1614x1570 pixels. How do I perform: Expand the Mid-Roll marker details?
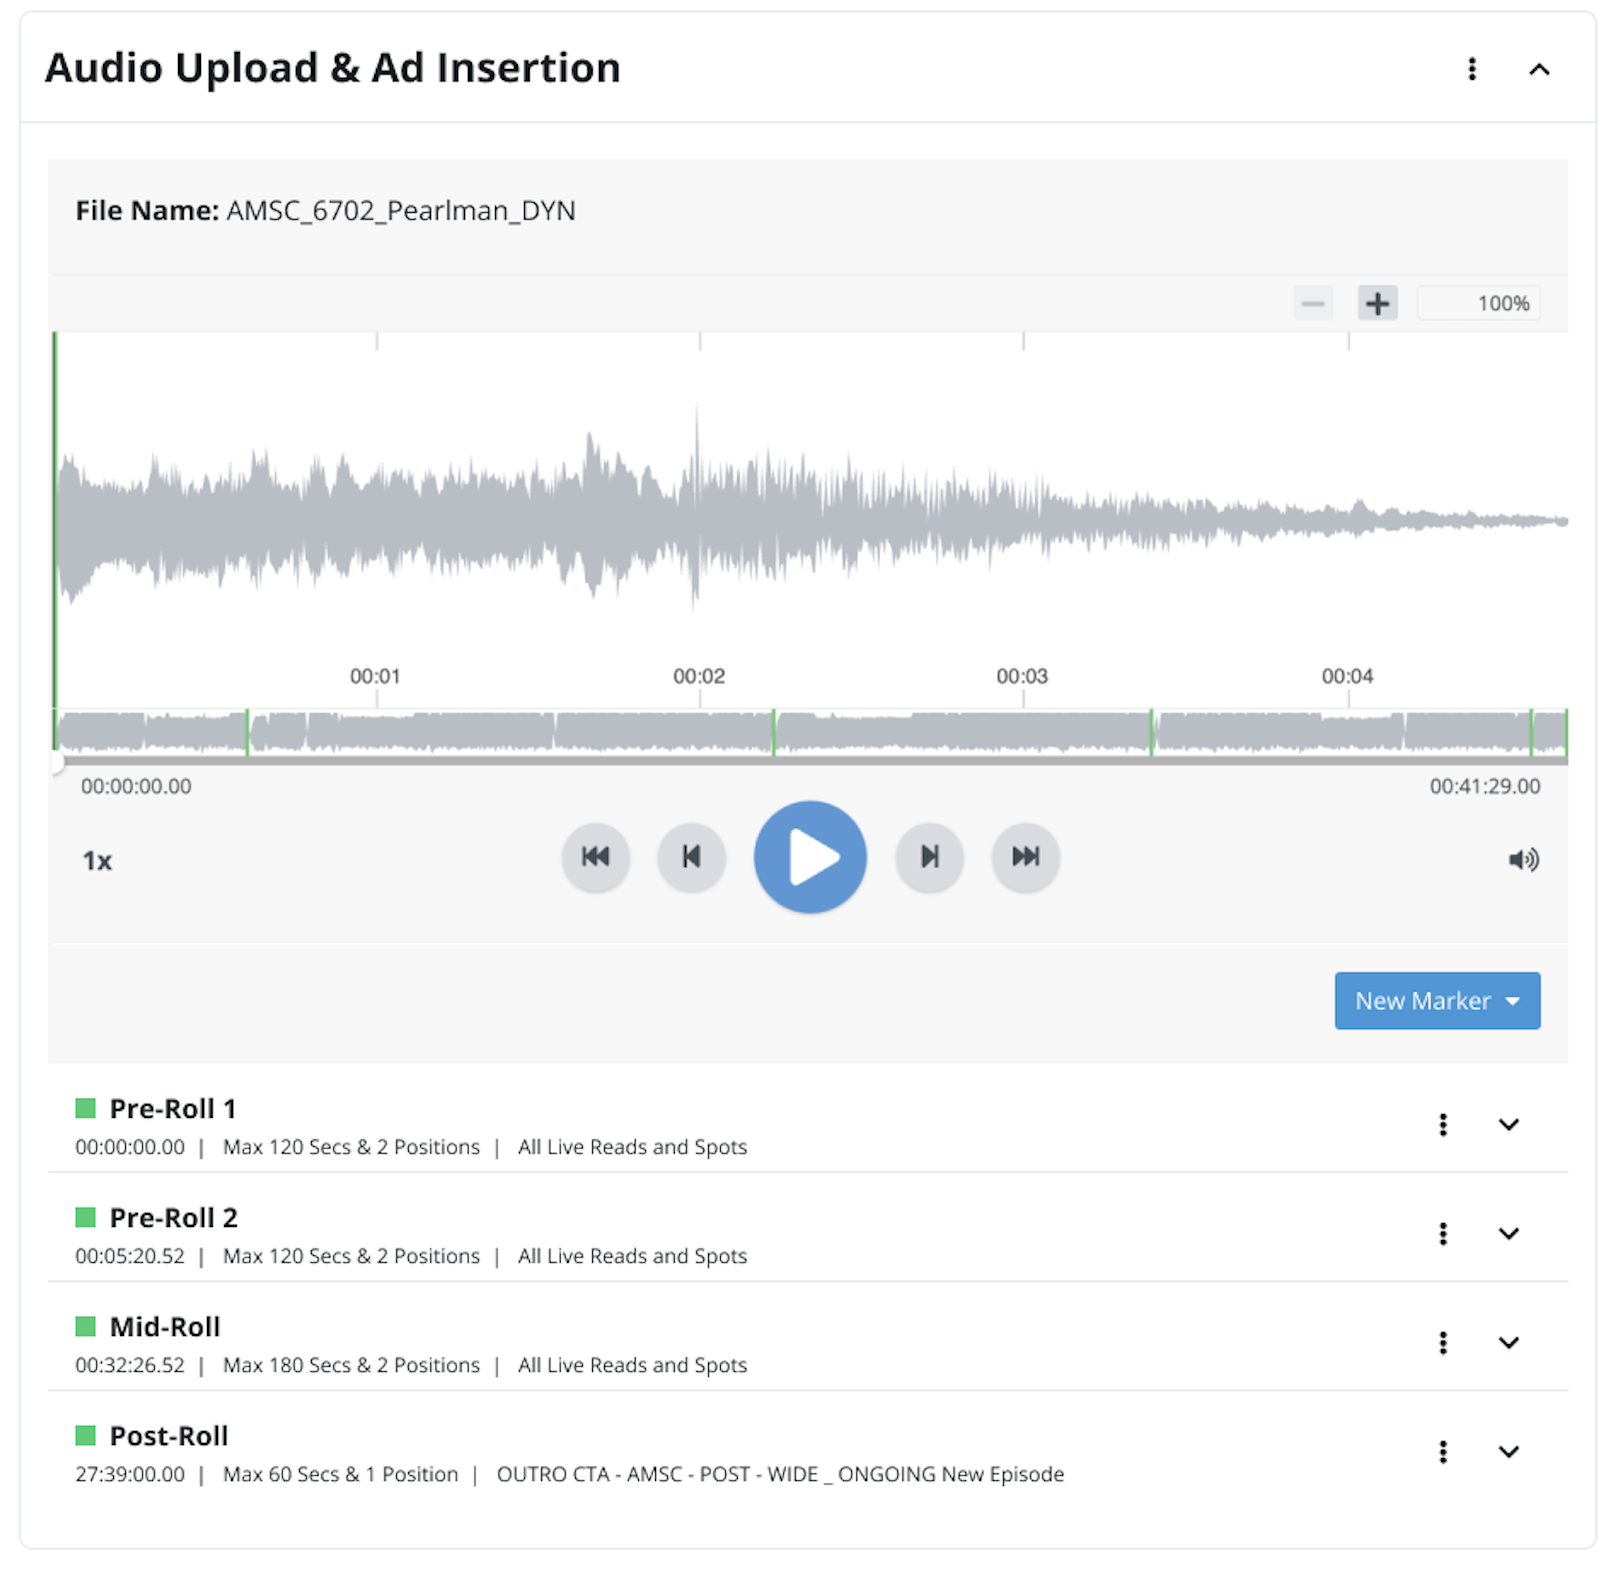point(1508,1343)
